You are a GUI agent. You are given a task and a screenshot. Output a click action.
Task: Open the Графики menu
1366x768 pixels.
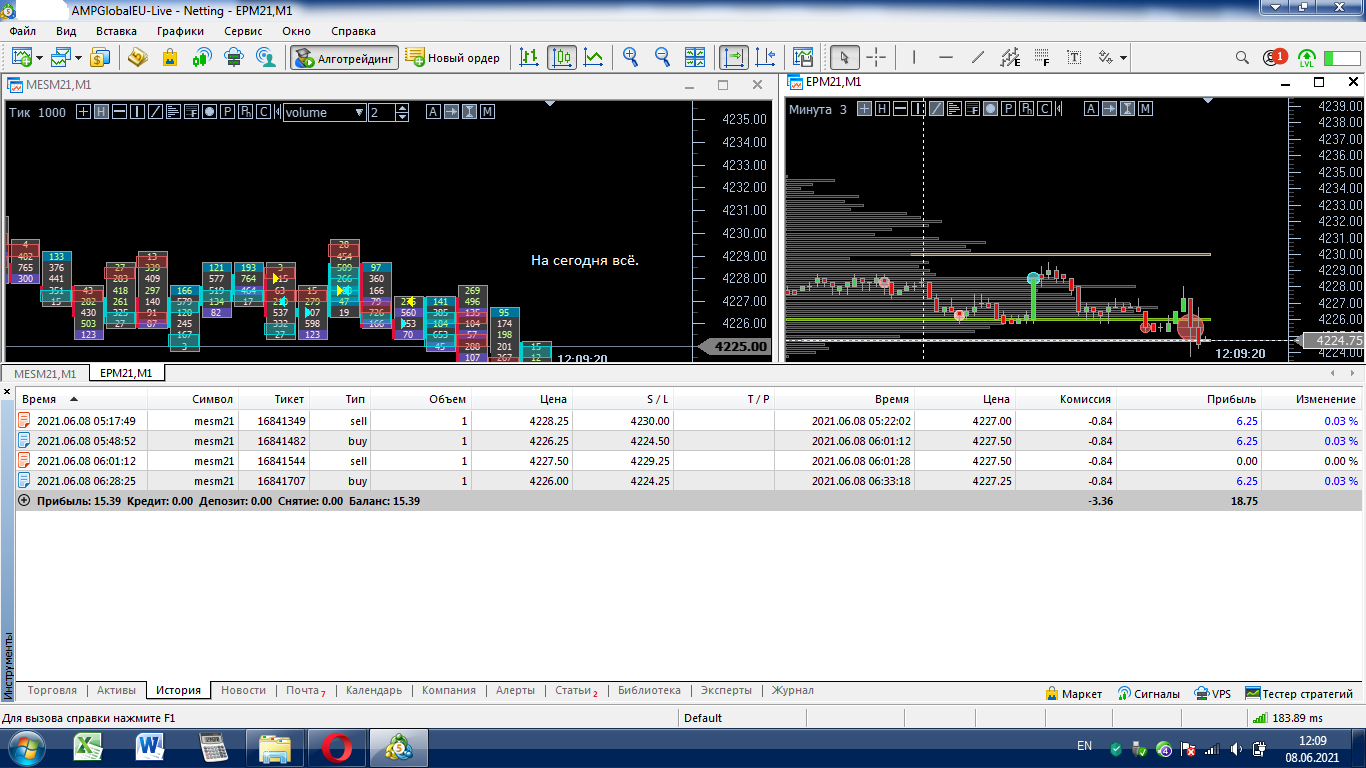(180, 31)
